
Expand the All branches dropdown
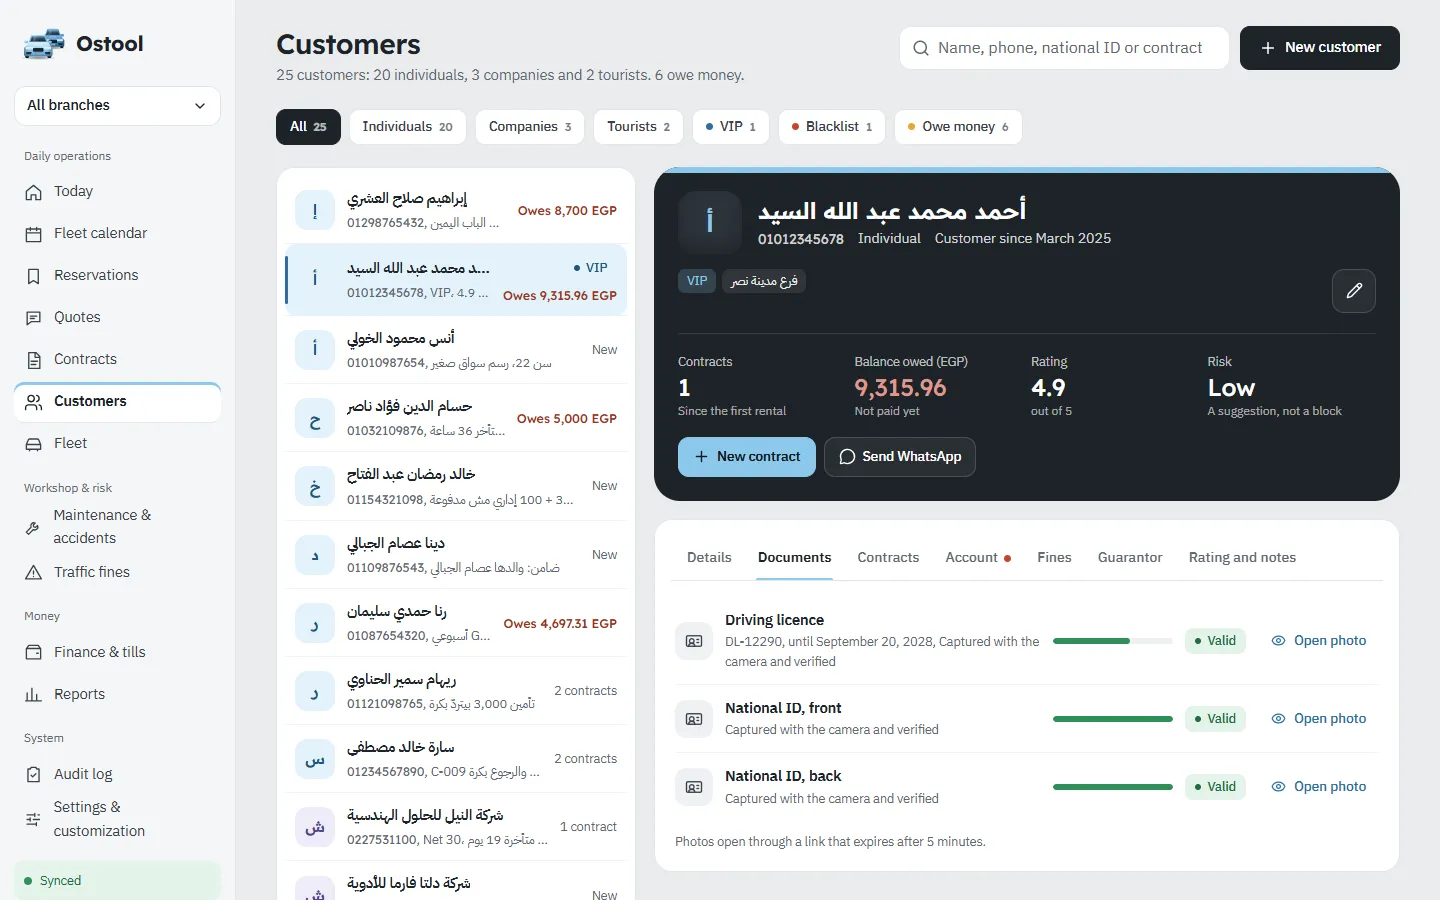click(117, 106)
